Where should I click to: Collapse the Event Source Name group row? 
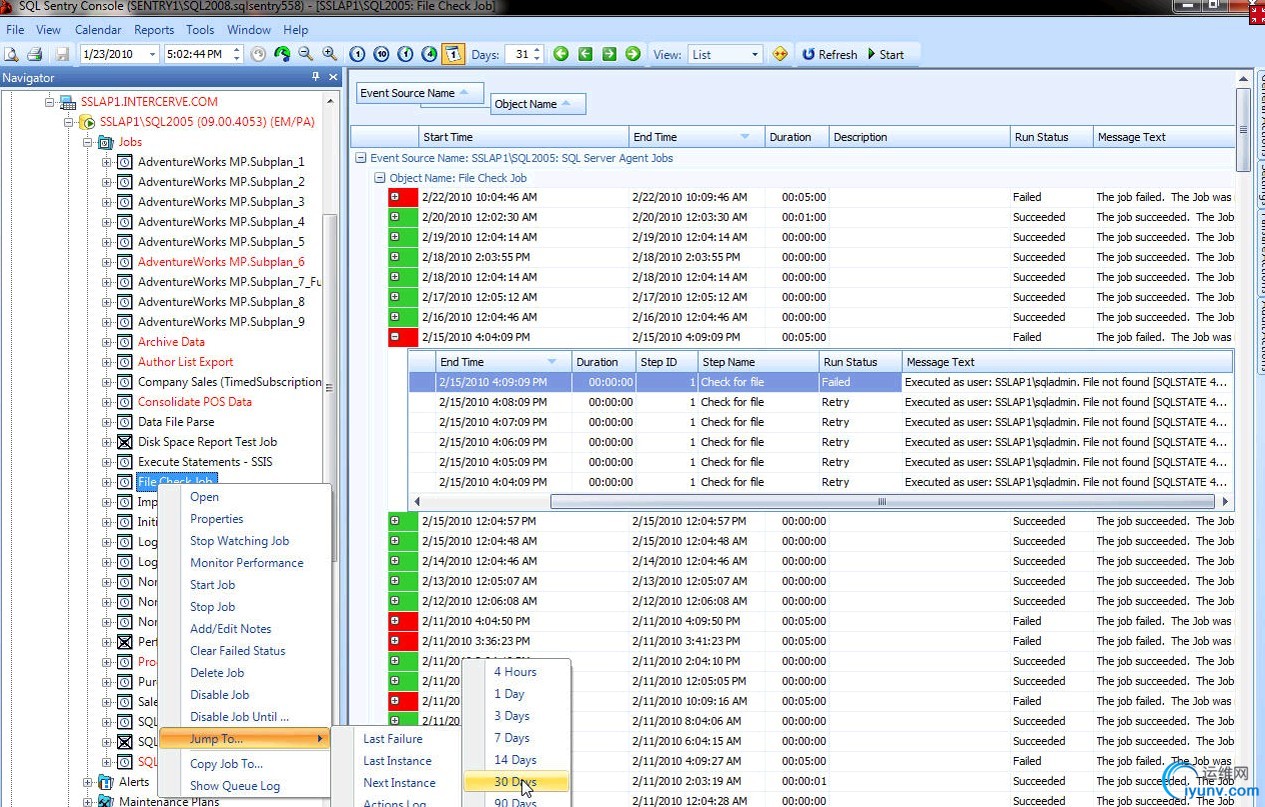360,158
